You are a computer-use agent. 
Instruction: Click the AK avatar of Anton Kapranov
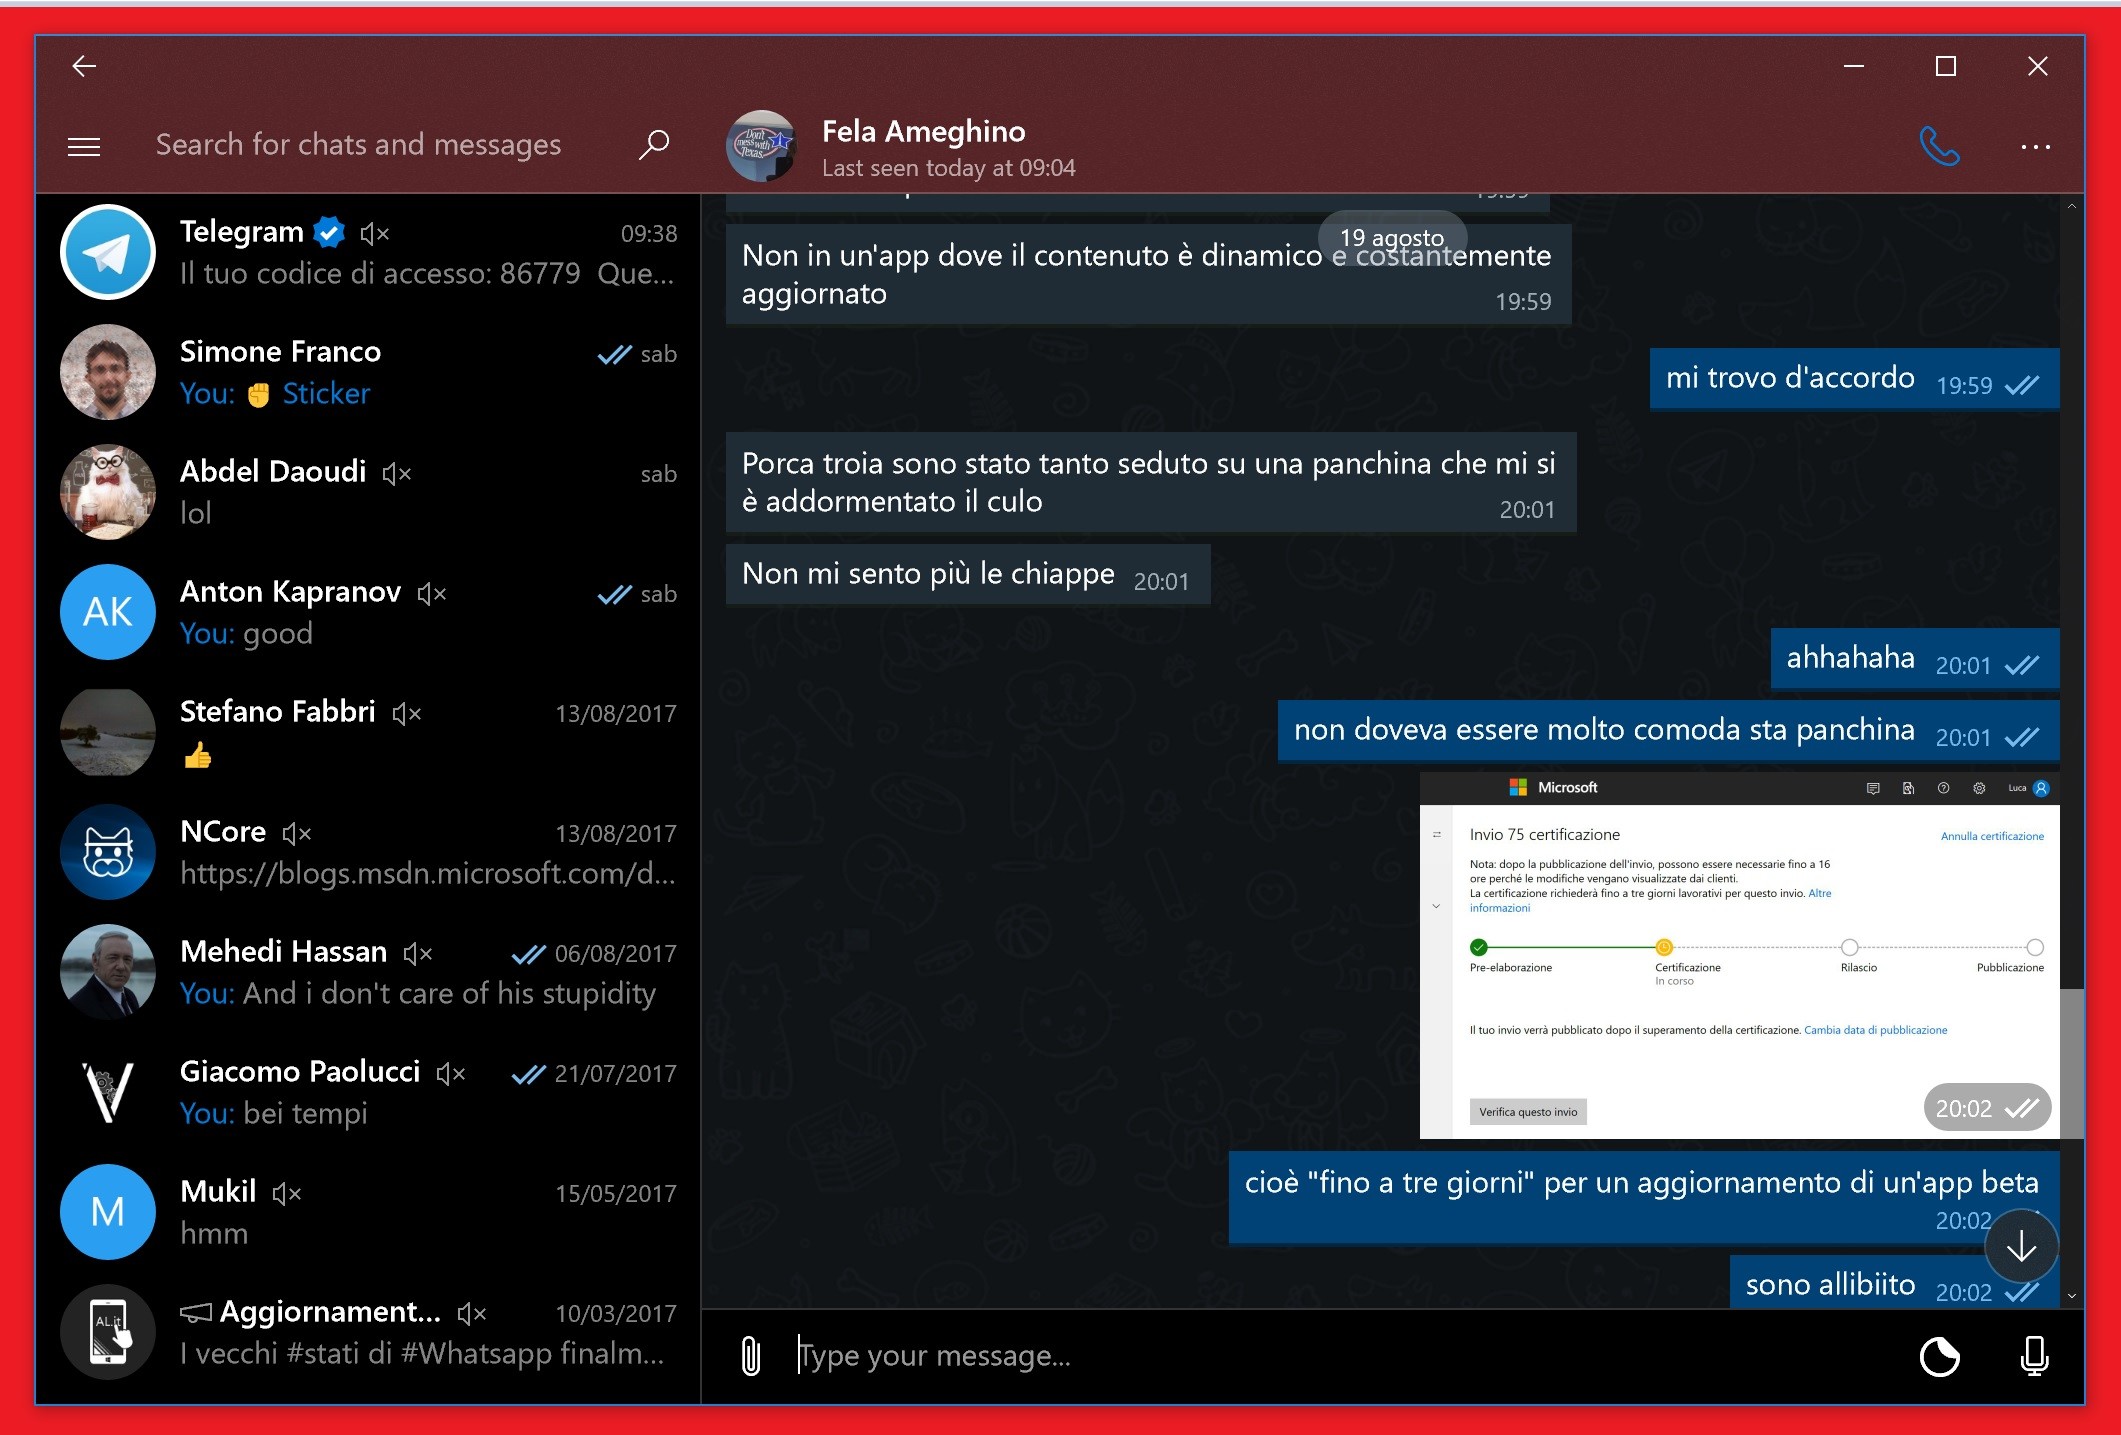(x=108, y=612)
